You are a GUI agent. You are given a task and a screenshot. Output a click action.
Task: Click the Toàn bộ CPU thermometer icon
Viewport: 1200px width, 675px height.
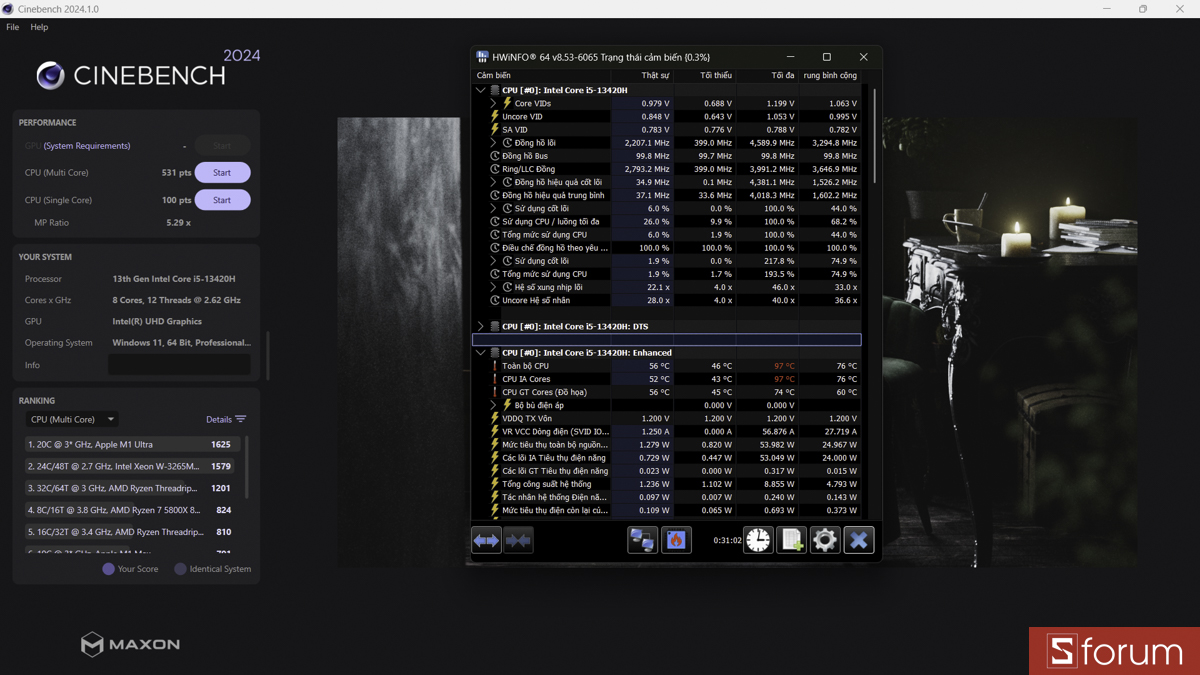click(x=495, y=366)
